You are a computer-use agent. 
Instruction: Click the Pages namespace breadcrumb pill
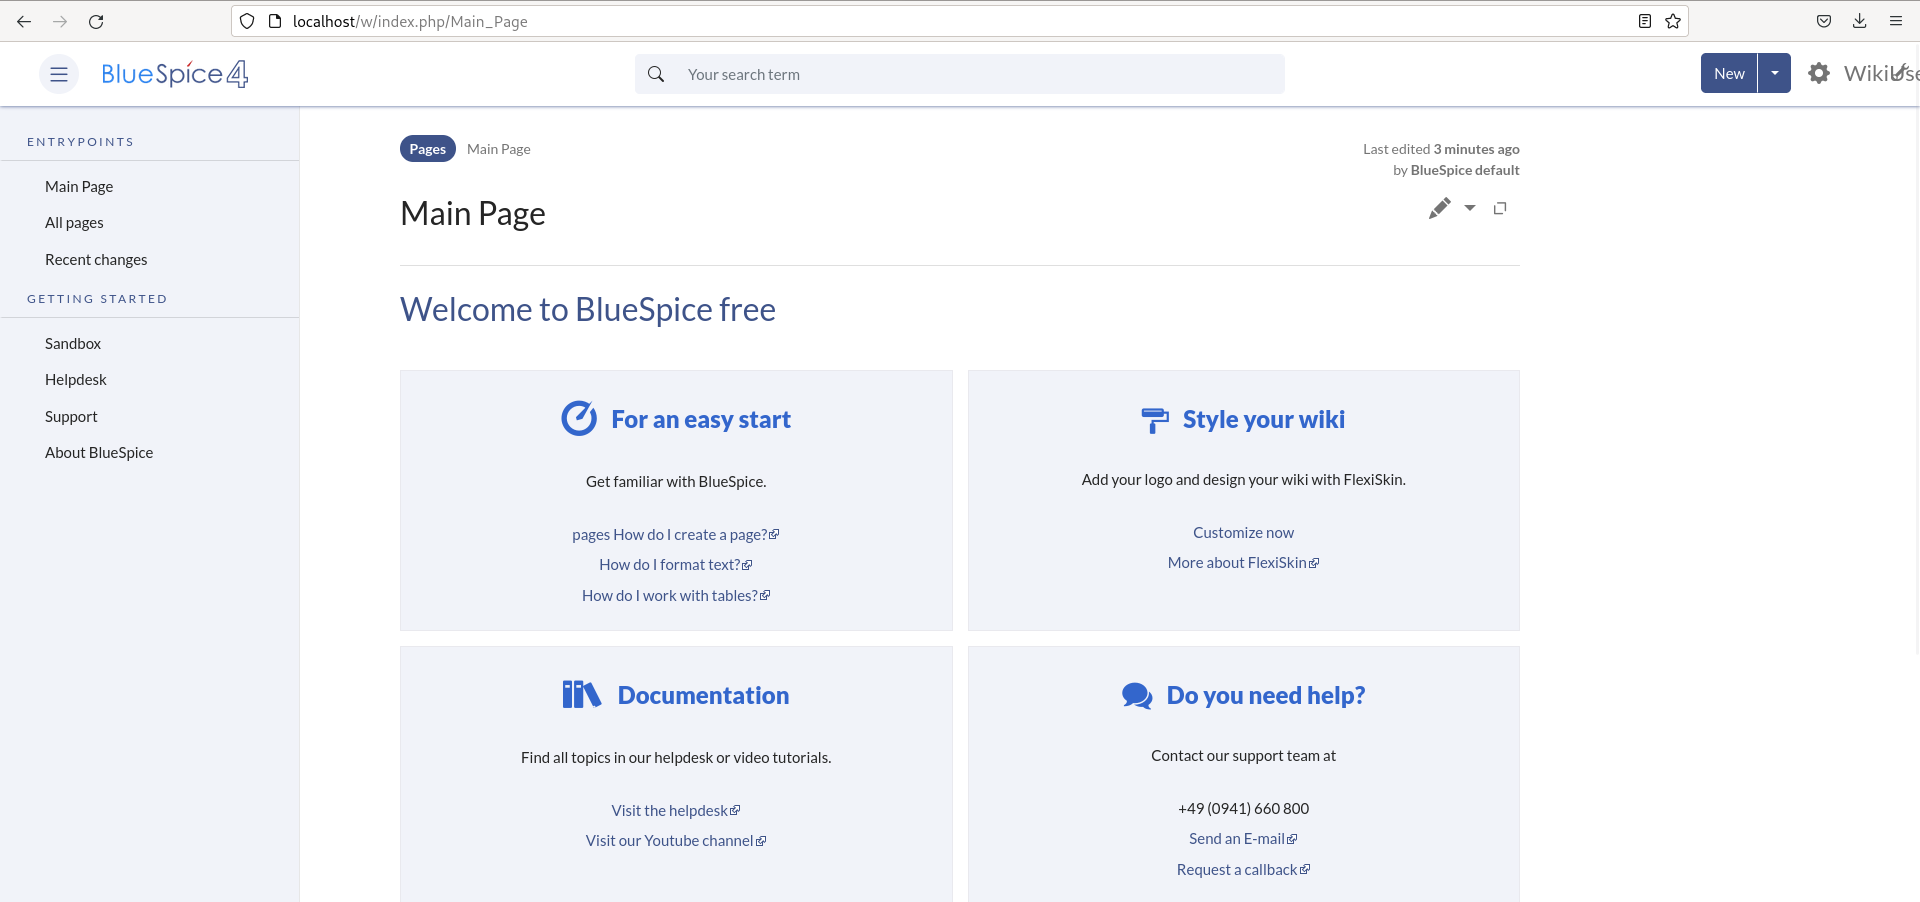[428, 149]
